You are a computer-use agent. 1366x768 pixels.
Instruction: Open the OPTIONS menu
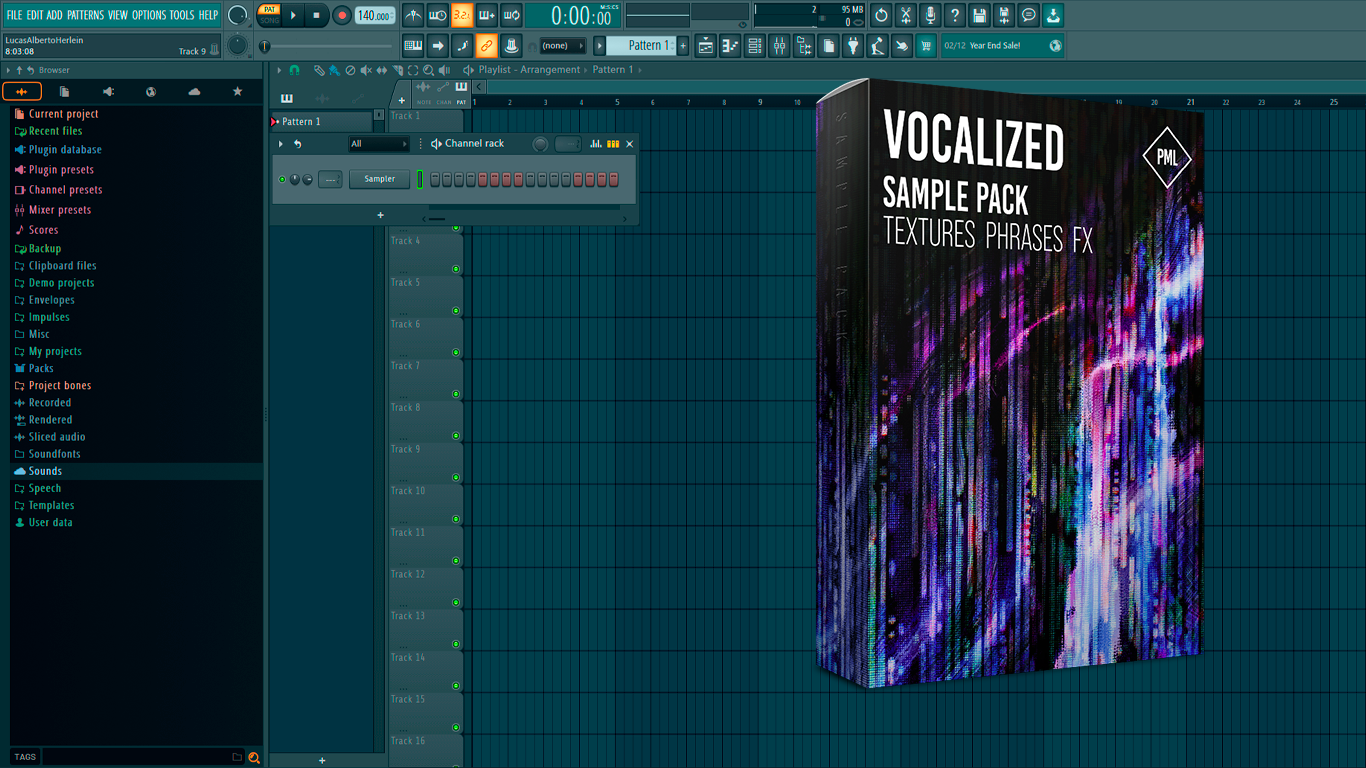click(x=149, y=15)
